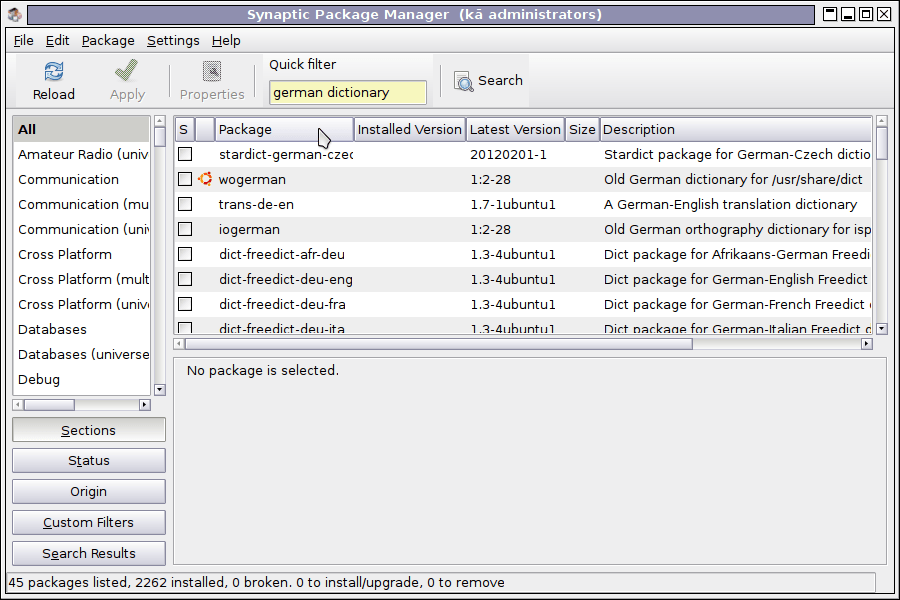
Task: Click 'Old German orthography dictionary' description
Action: 738,229
